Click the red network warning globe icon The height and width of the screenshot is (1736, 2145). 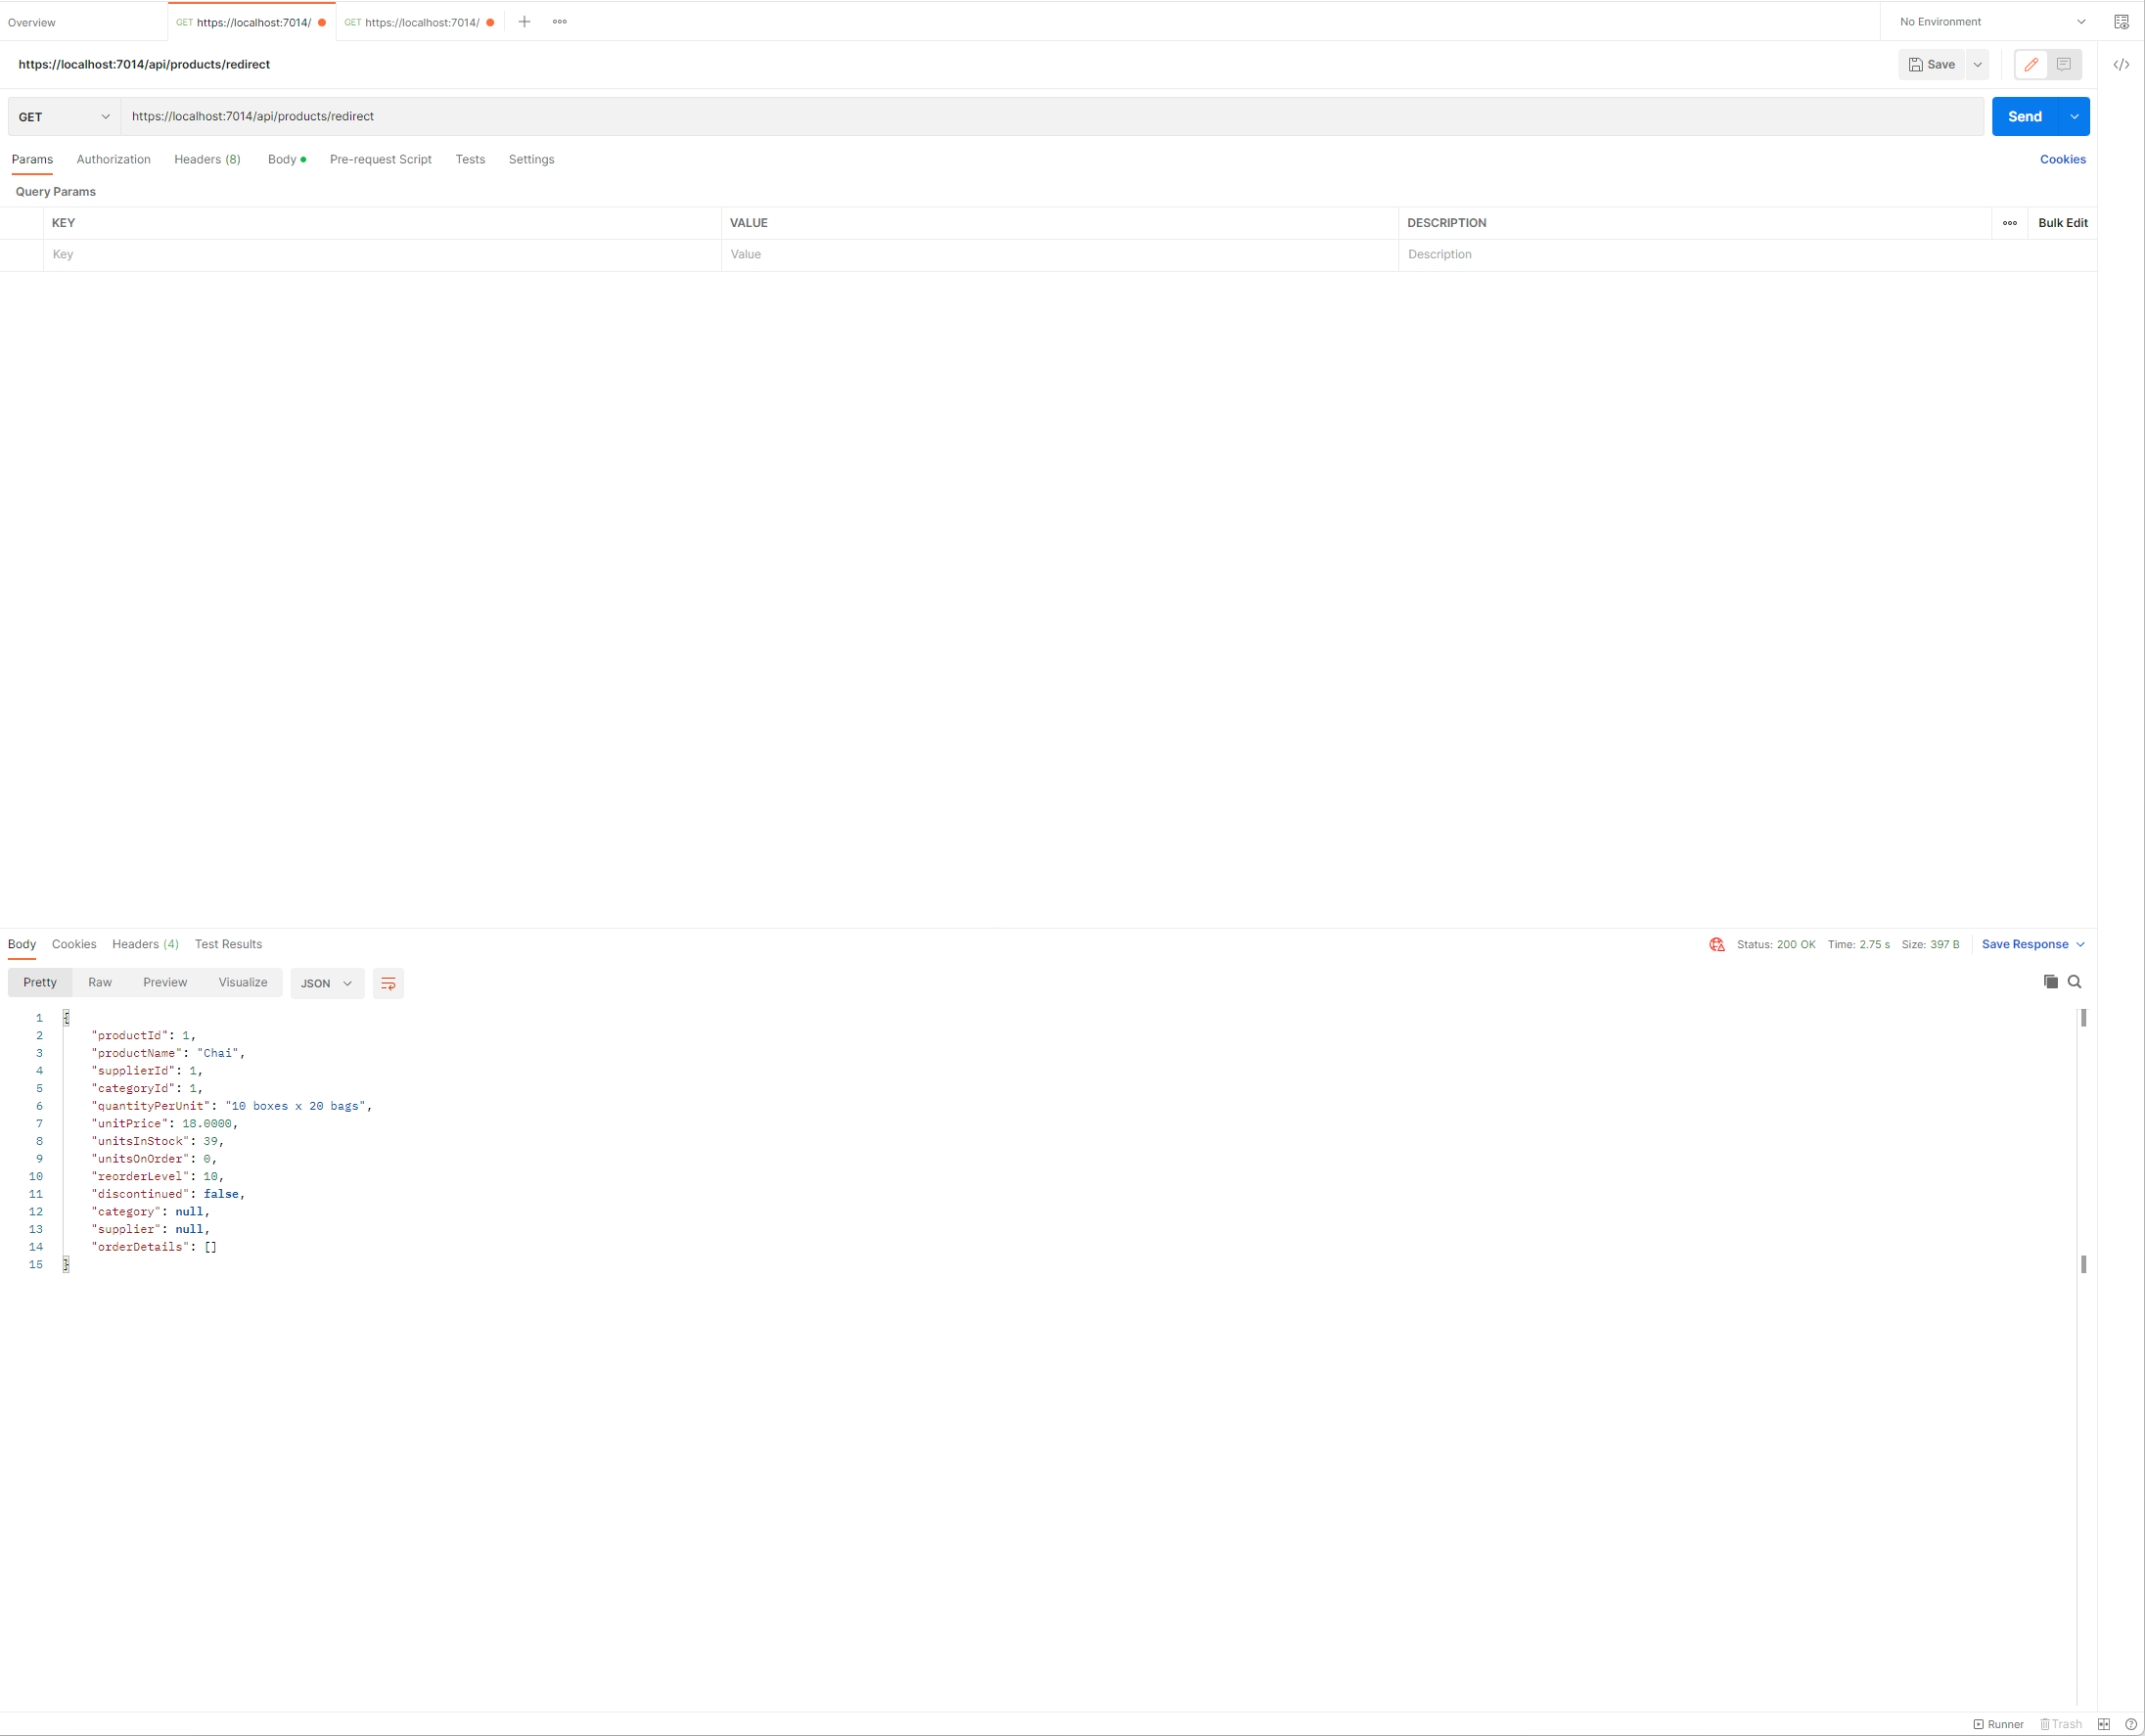click(x=1717, y=945)
